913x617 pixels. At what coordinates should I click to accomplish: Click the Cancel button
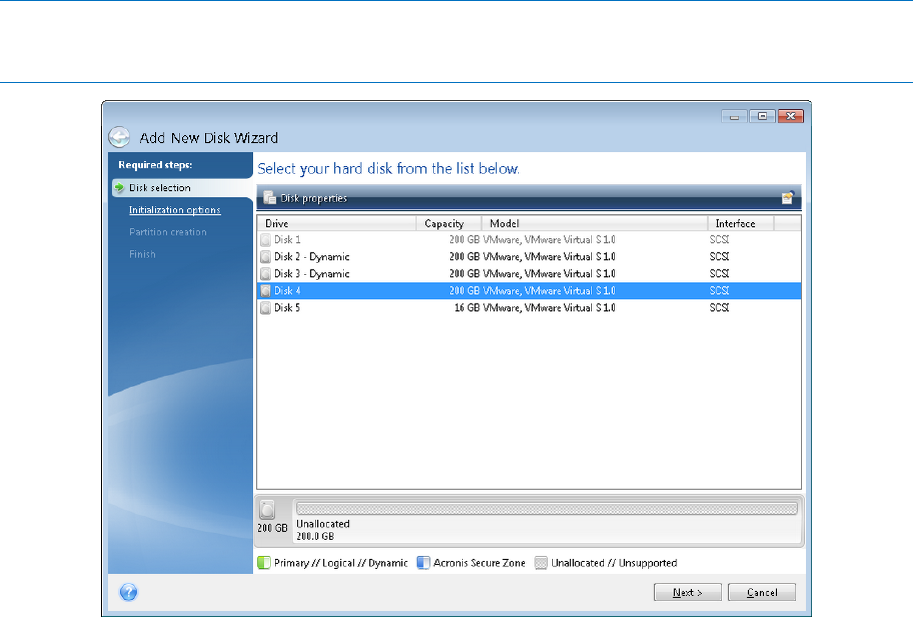762,593
